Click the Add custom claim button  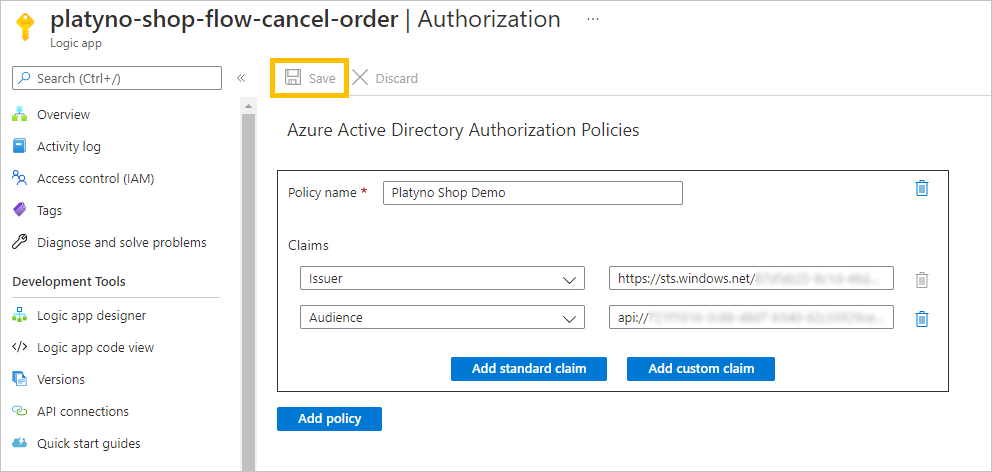point(701,369)
